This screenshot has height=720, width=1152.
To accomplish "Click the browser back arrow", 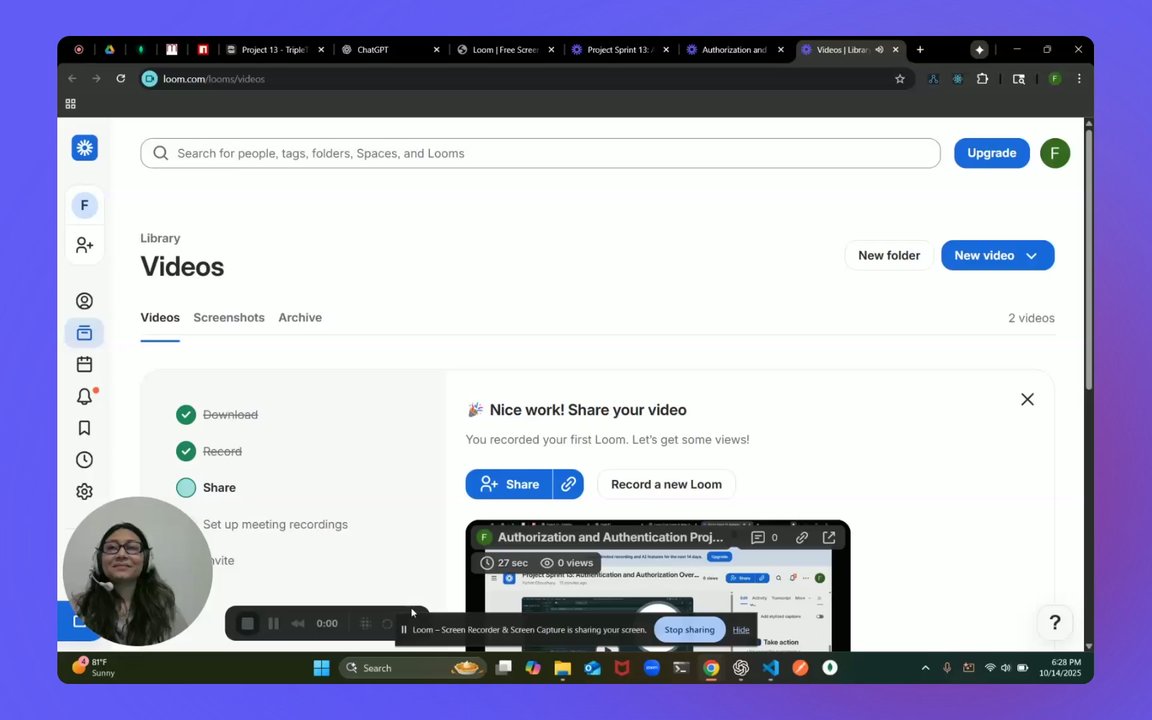I will 72,79.
